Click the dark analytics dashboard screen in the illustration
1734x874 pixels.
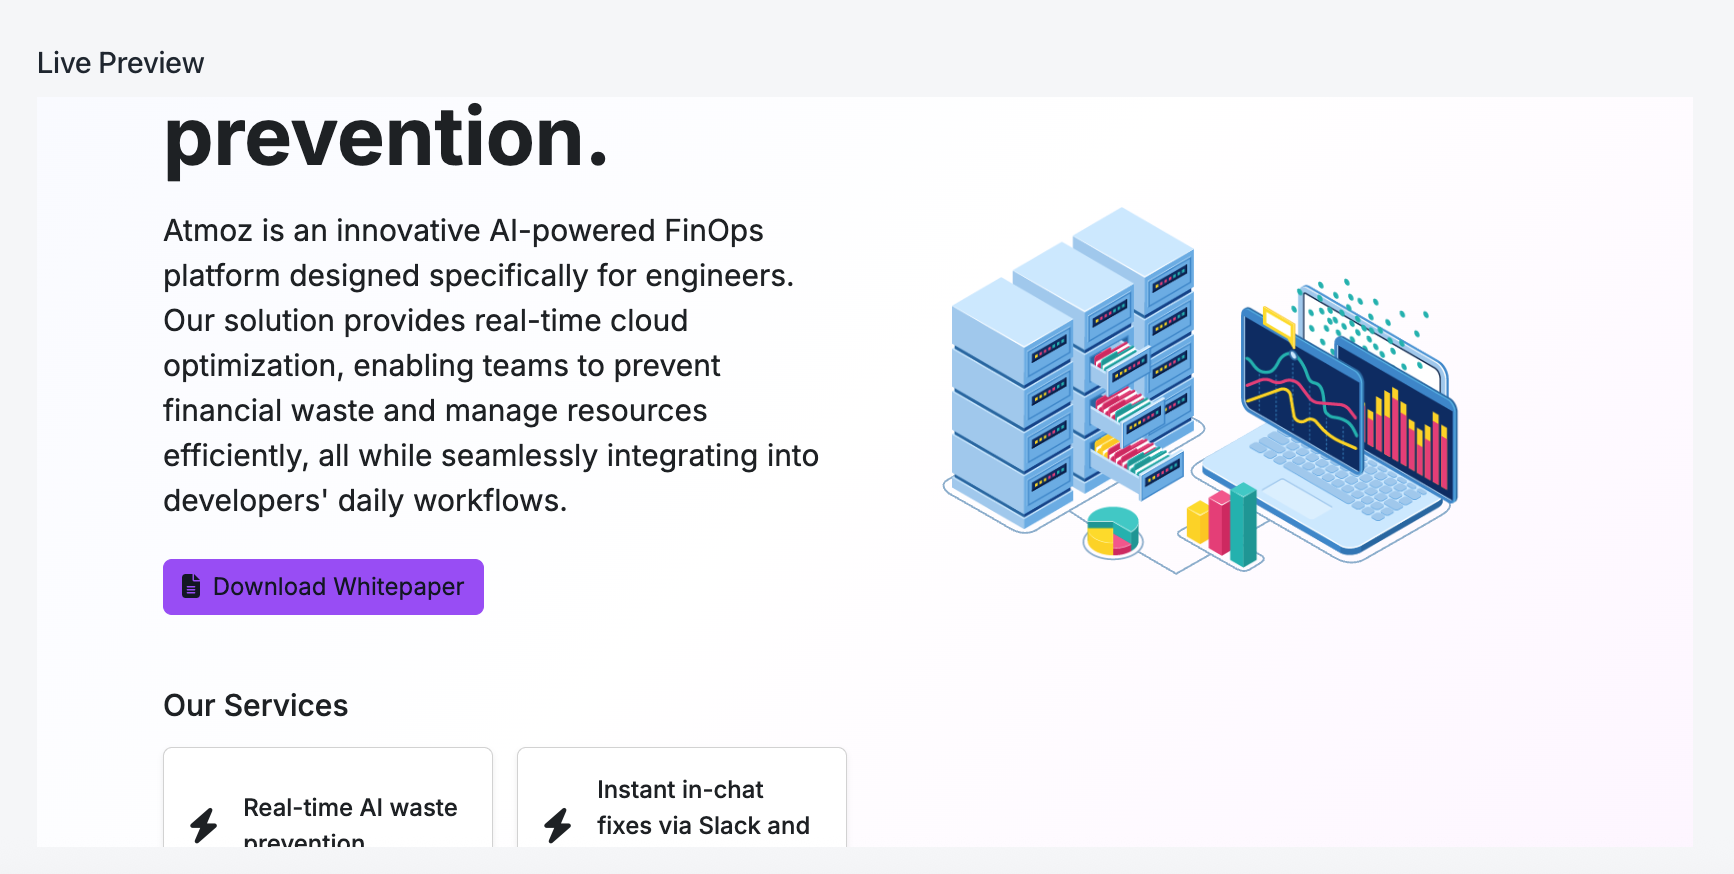pyautogui.click(x=1300, y=390)
